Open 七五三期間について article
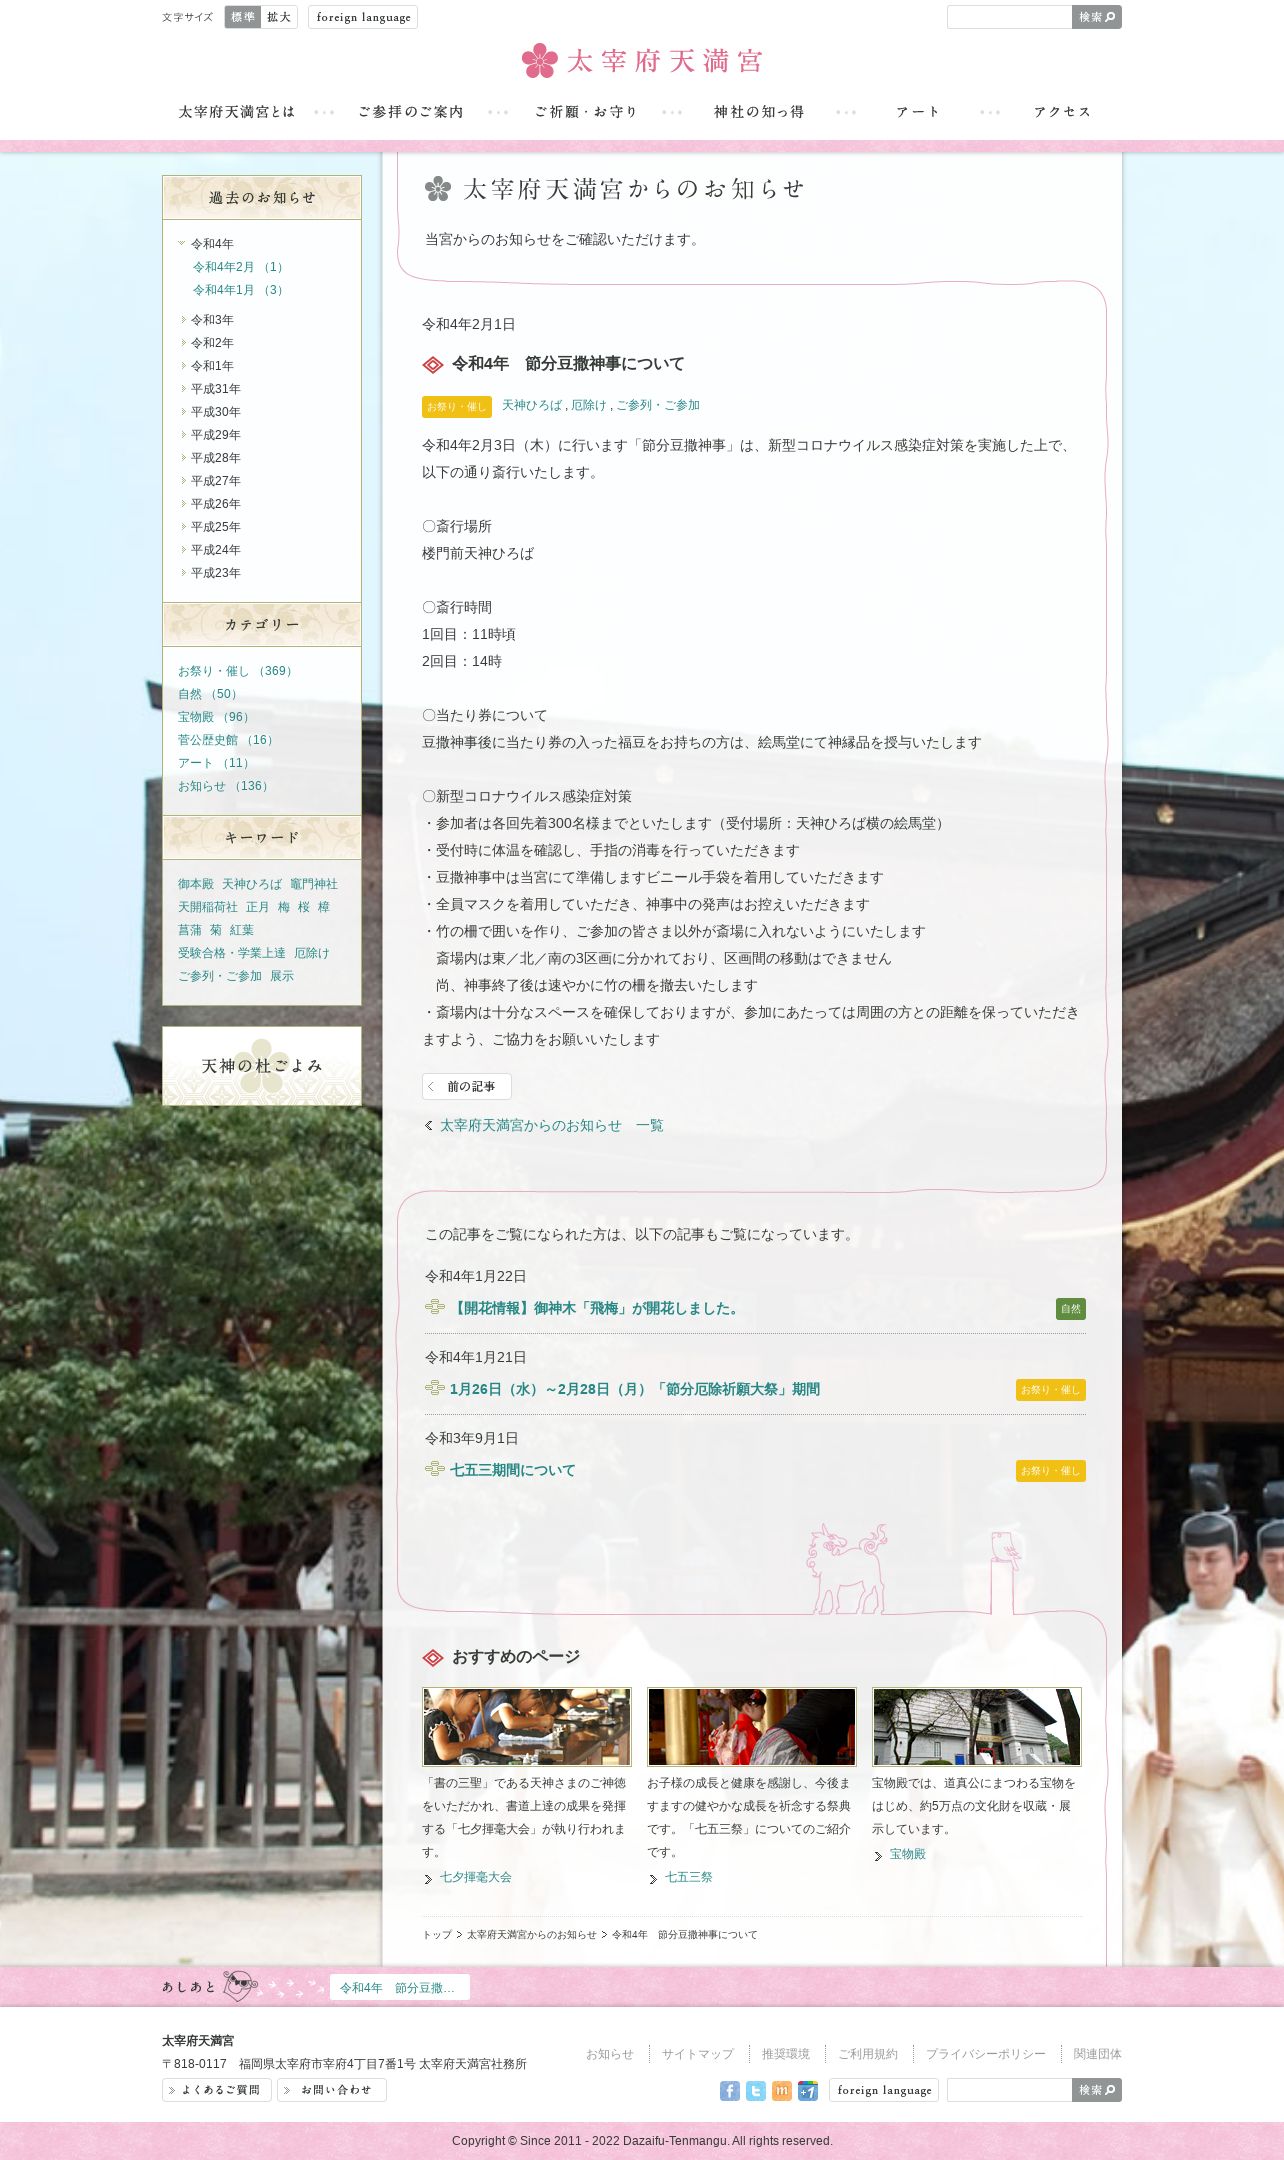The width and height of the screenshot is (1284, 2160). pyautogui.click(x=513, y=1470)
